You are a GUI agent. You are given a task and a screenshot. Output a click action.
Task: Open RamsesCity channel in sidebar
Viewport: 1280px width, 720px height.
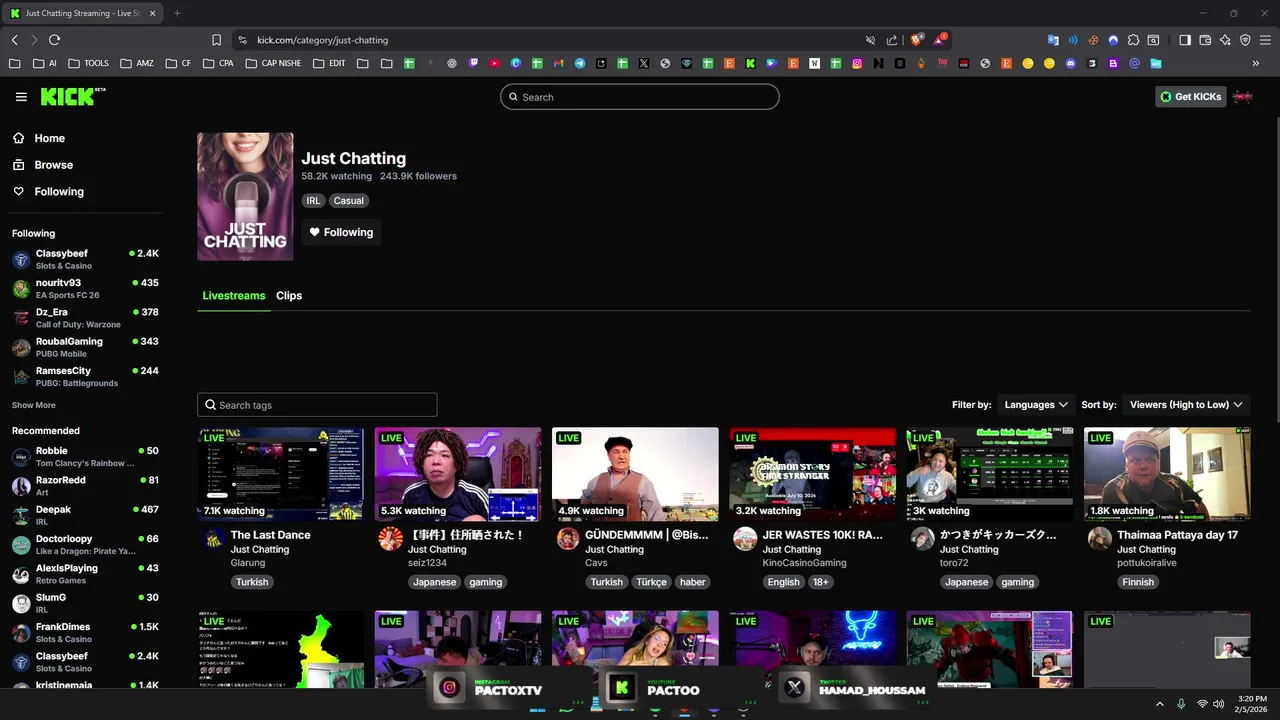[x=85, y=376]
